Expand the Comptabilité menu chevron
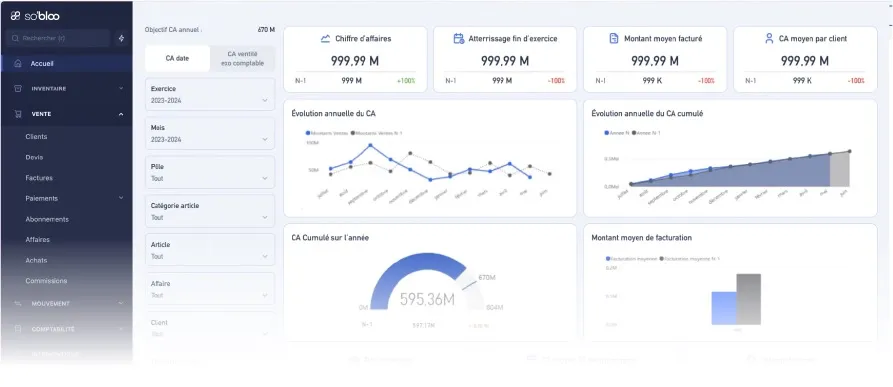Image resolution: width=893 pixels, height=387 pixels. [121, 329]
